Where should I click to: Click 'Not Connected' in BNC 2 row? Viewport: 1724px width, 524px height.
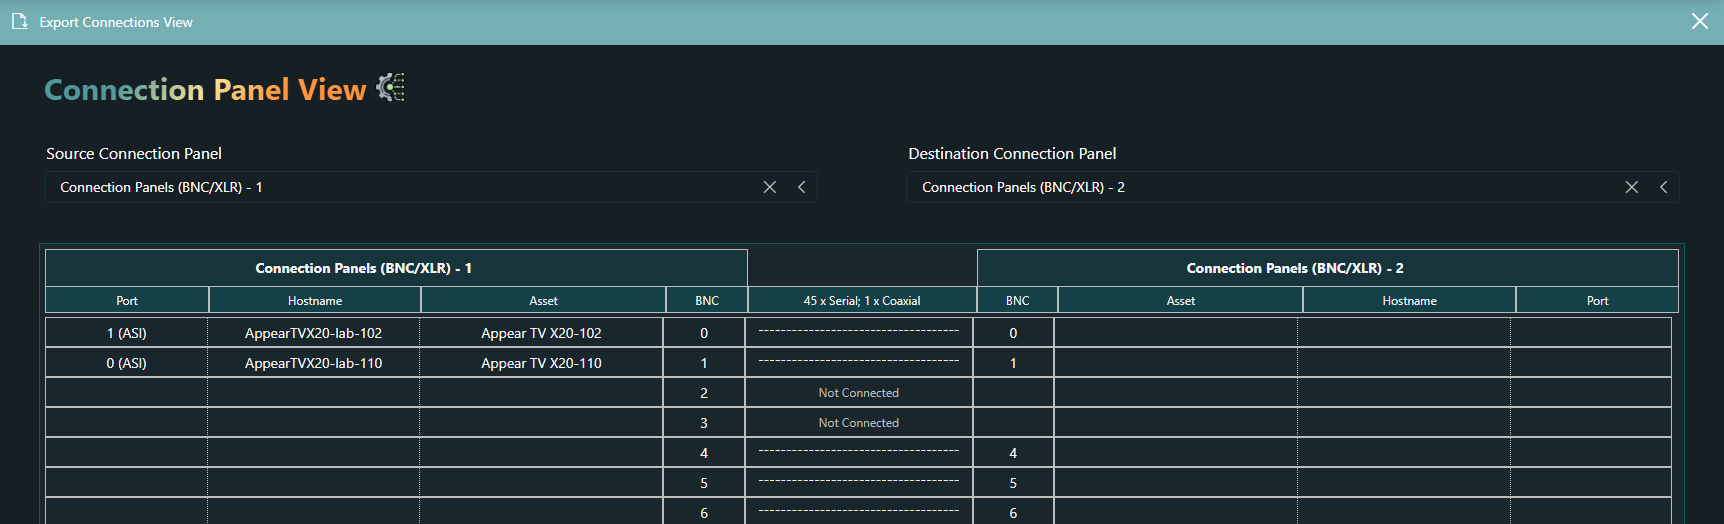point(859,393)
